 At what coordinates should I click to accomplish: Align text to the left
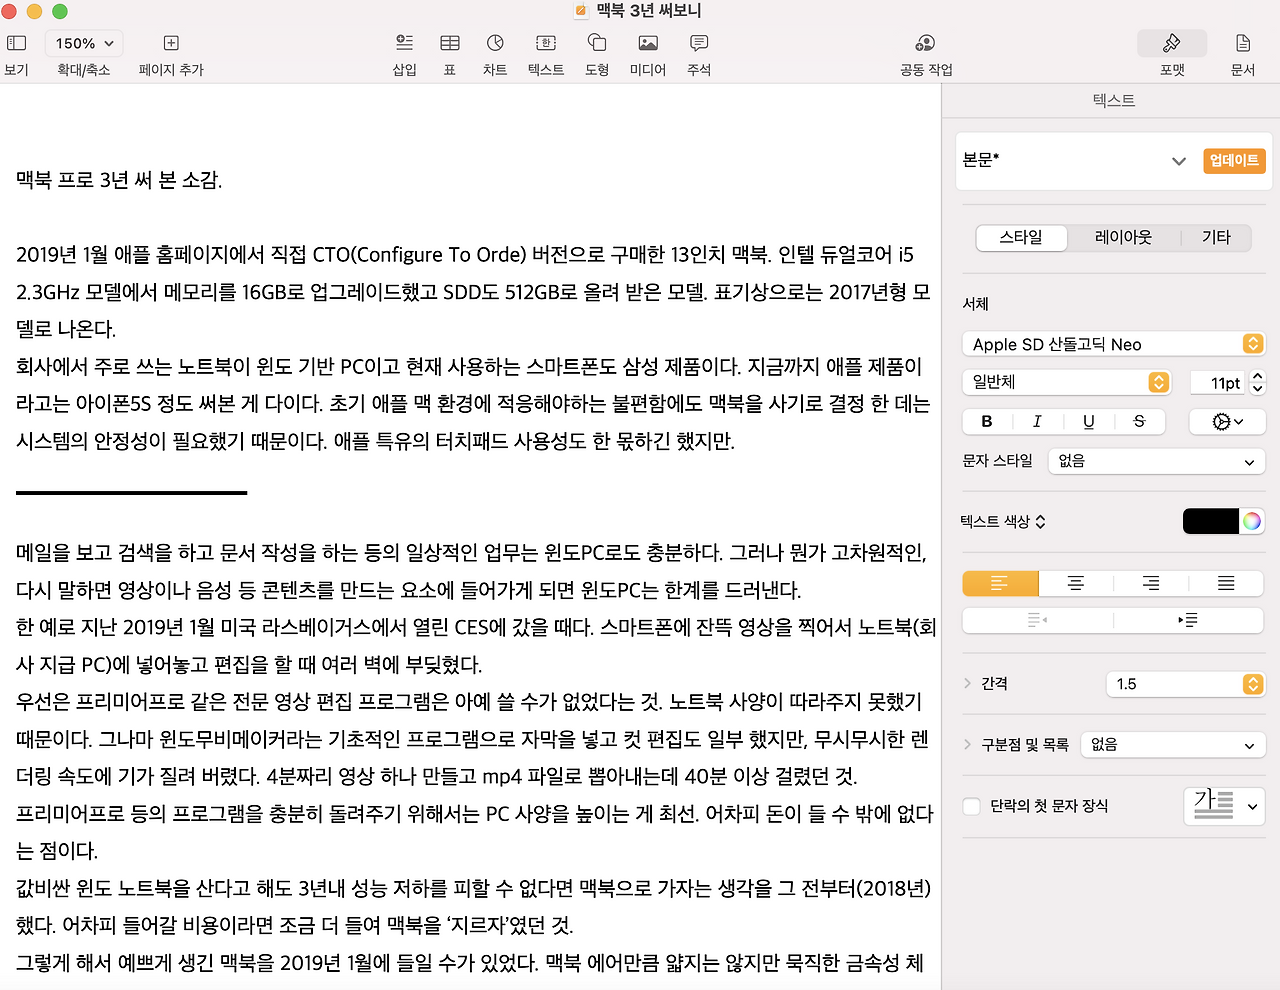(x=1000, y=583)
